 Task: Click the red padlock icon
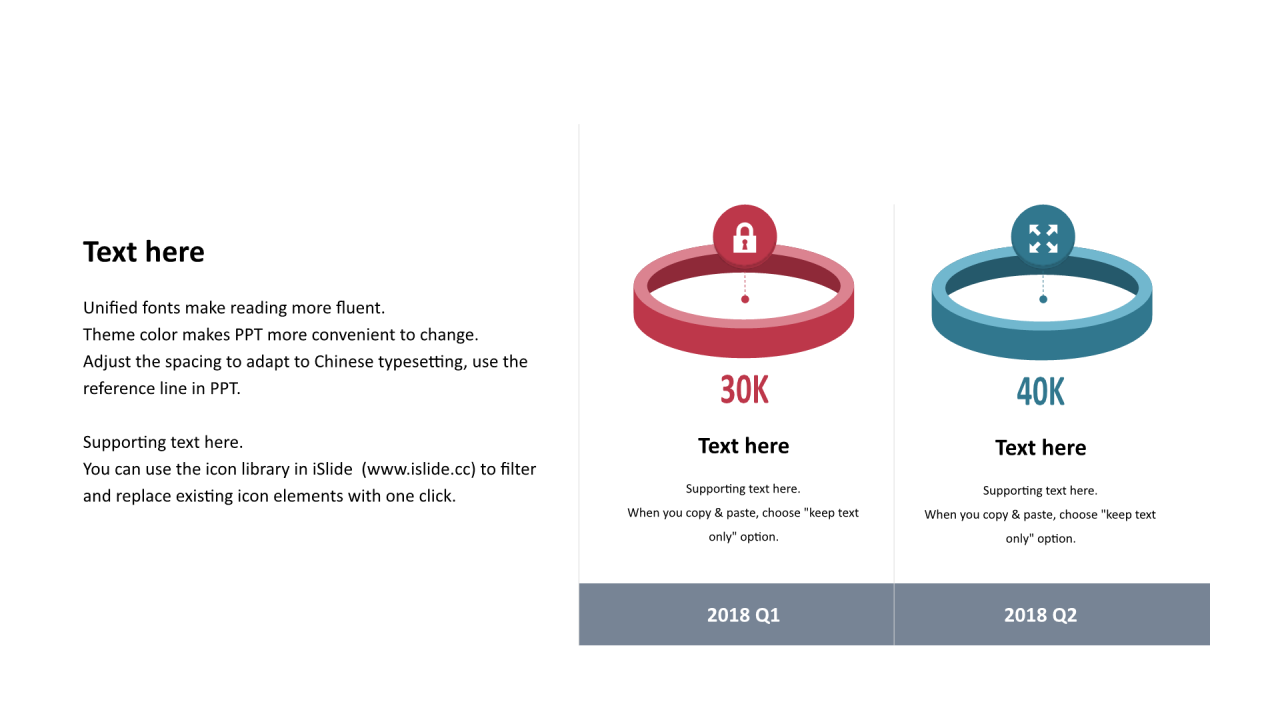744,237
